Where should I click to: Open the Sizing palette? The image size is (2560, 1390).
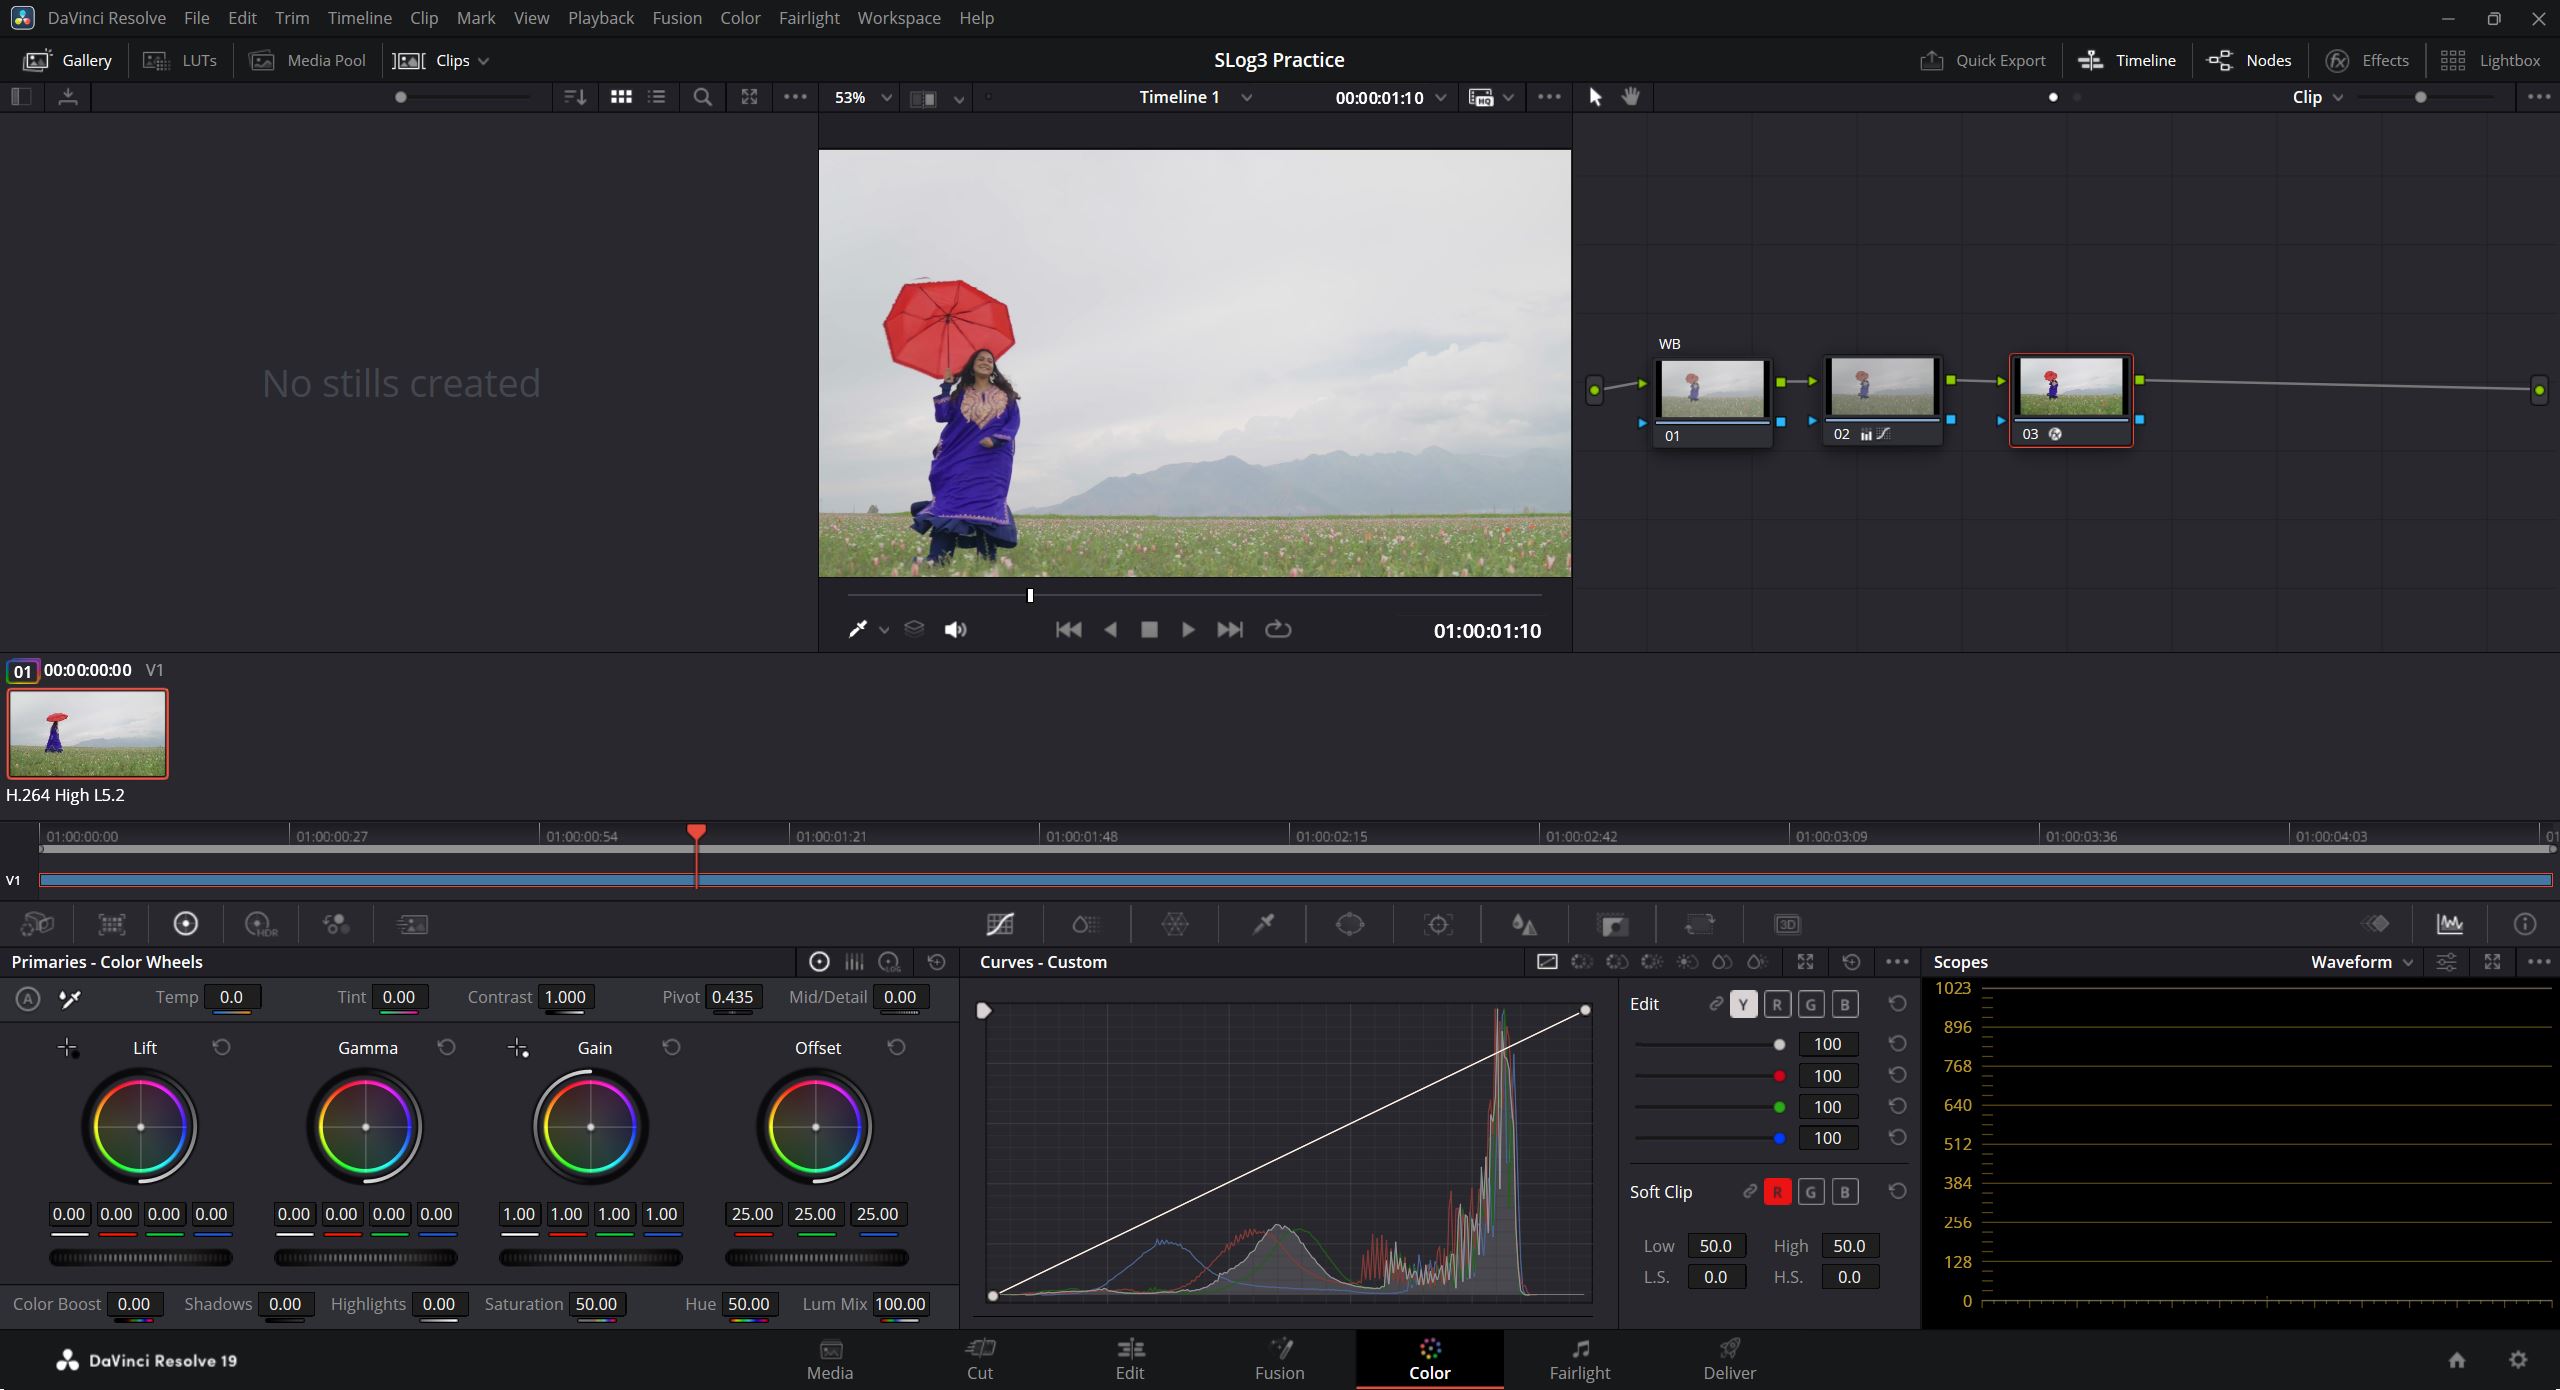[1699, 924]
